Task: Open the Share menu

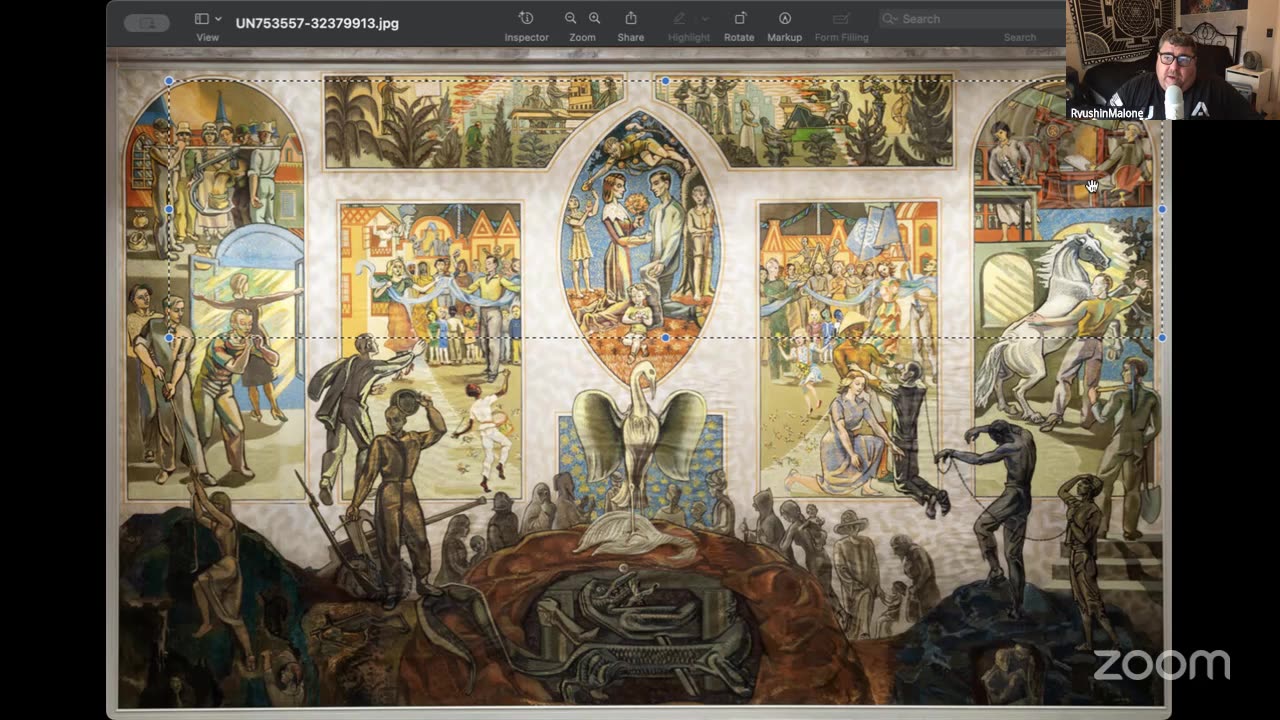Action: coord(631,18)
